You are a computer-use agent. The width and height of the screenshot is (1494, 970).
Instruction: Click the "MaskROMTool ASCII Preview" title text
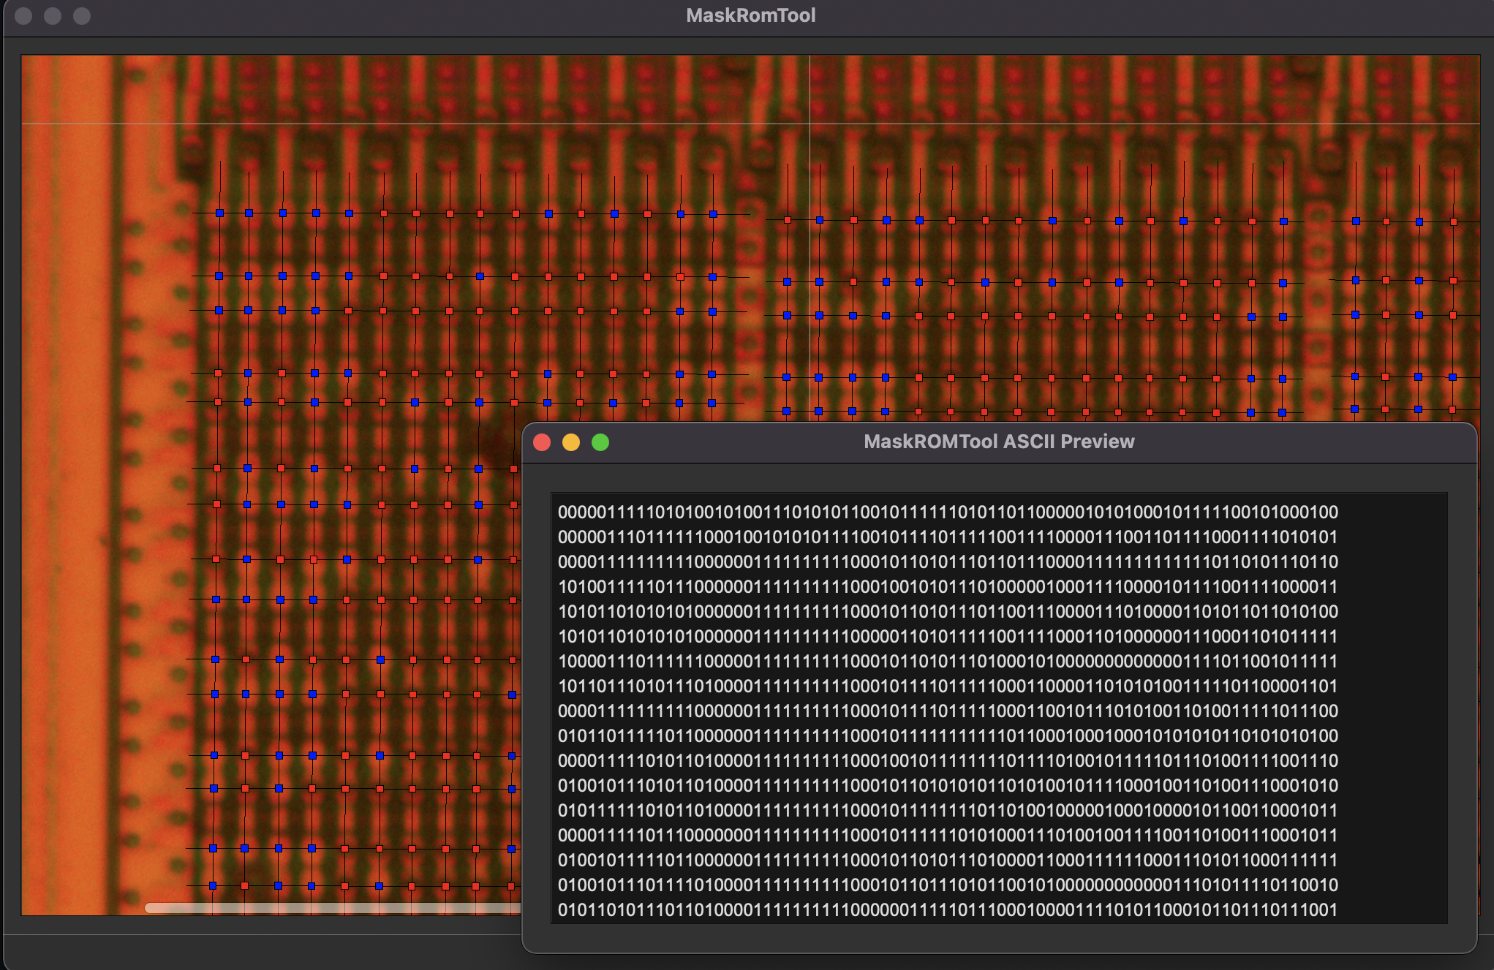[998, 442]
